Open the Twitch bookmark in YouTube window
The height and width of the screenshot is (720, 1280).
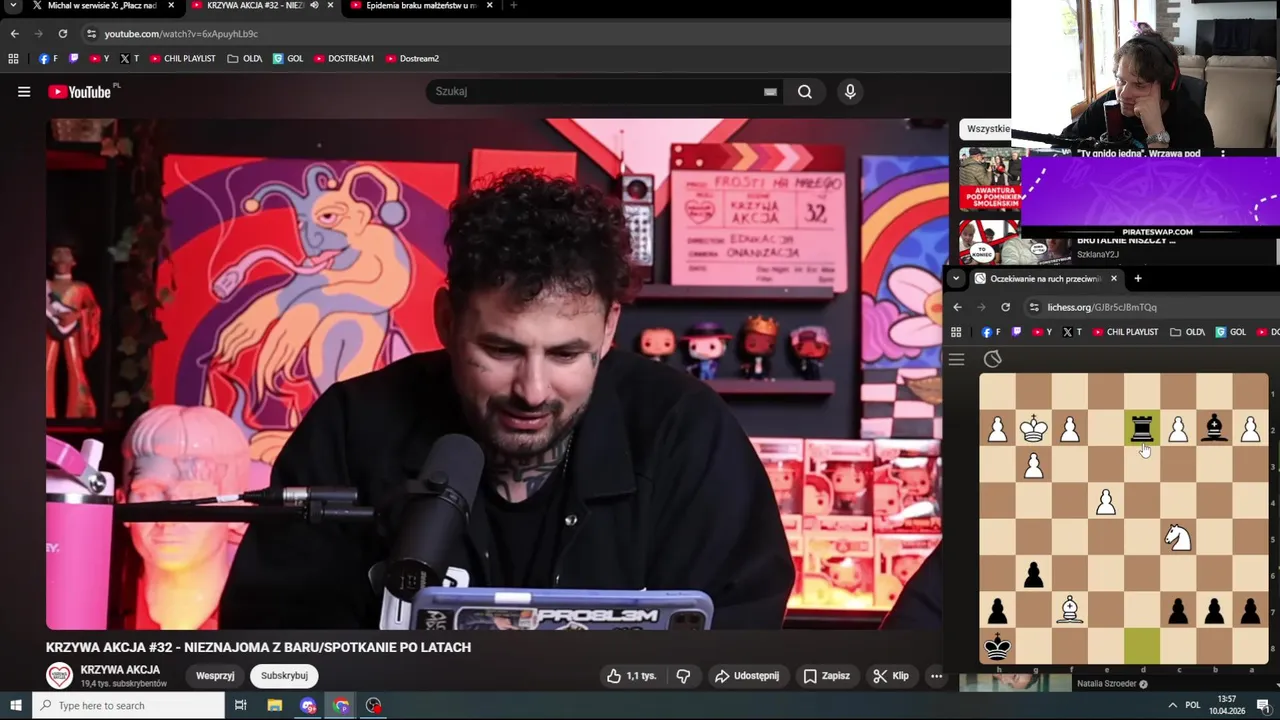click(x=74, y=59)
